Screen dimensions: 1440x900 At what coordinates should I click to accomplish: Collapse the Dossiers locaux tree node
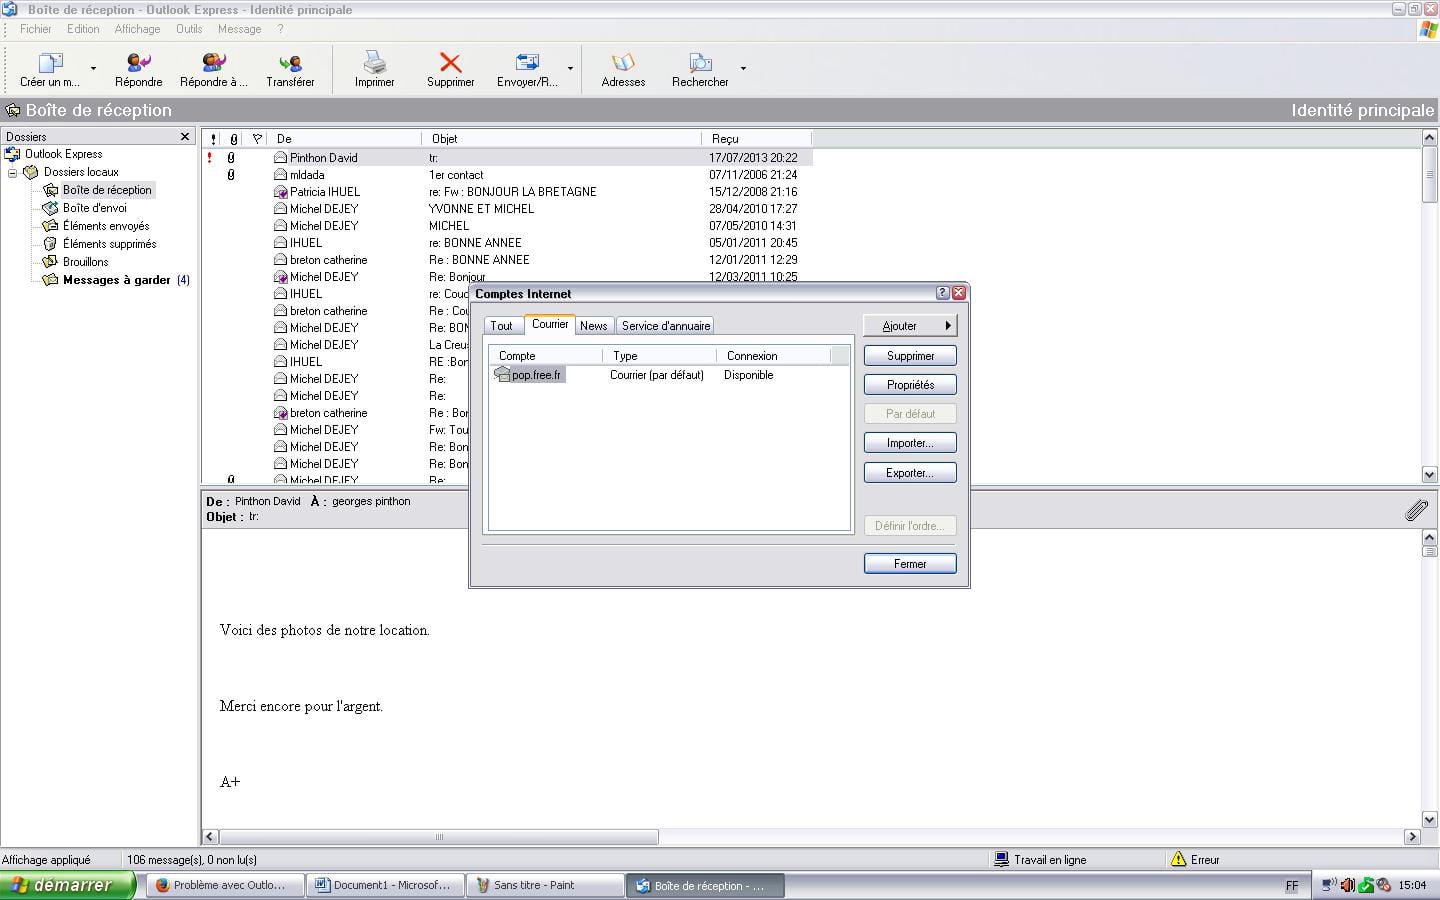tap(12, 172)
